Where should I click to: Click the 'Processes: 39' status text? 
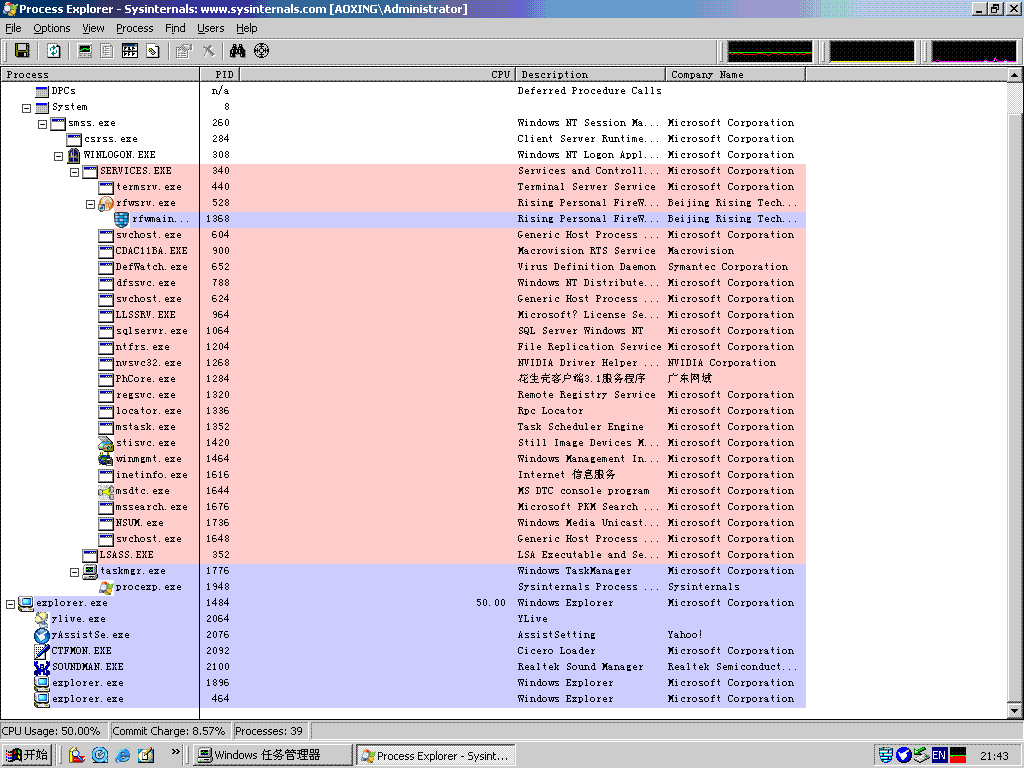click(x=268, y=731)
